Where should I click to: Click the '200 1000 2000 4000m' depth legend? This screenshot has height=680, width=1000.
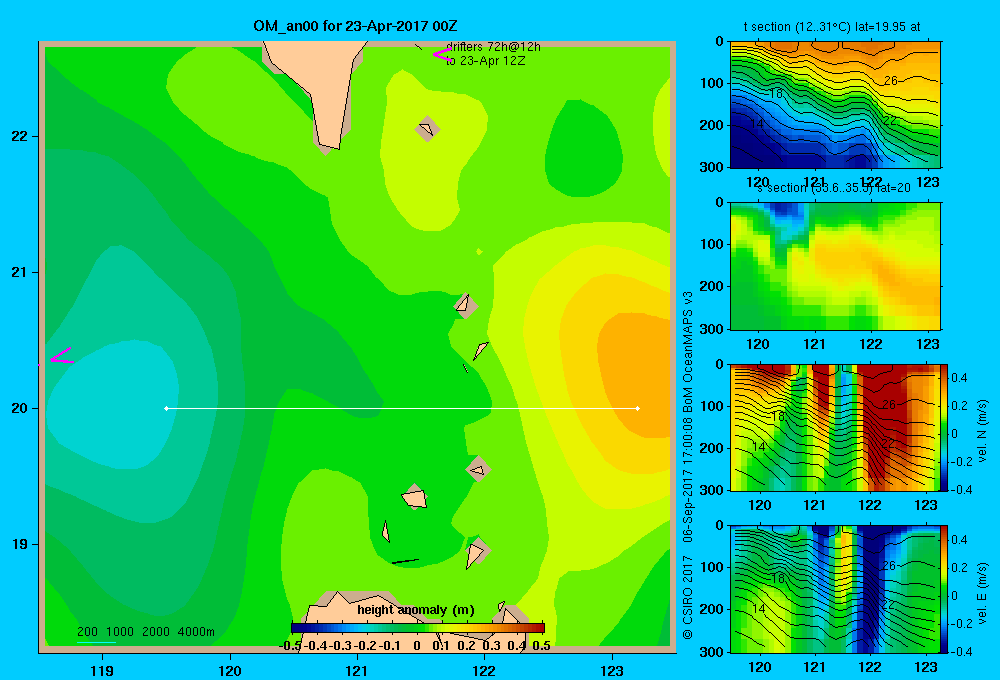145,632
